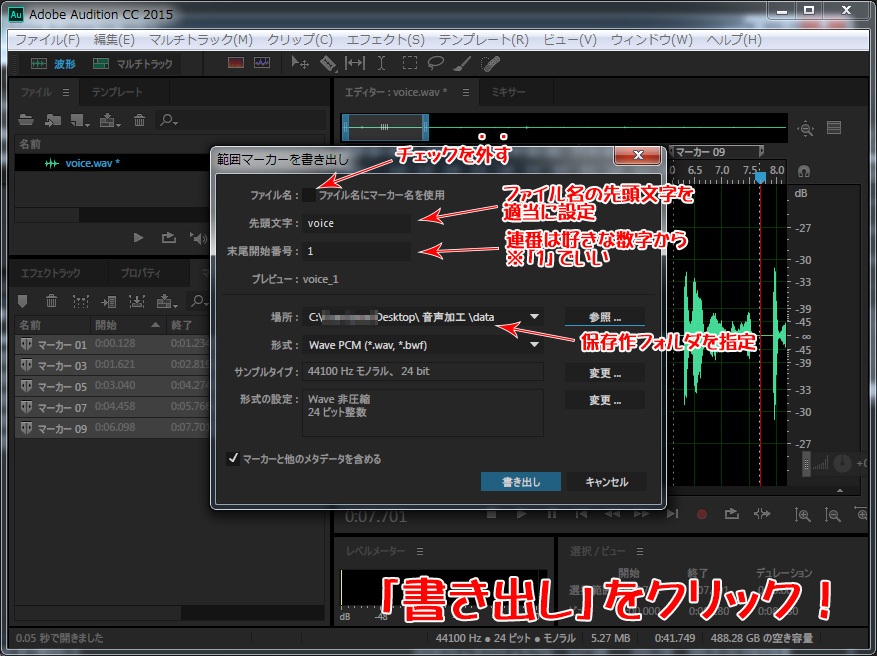Open Files panel Insert Into Multitrack dropdown

click(110, 120)
